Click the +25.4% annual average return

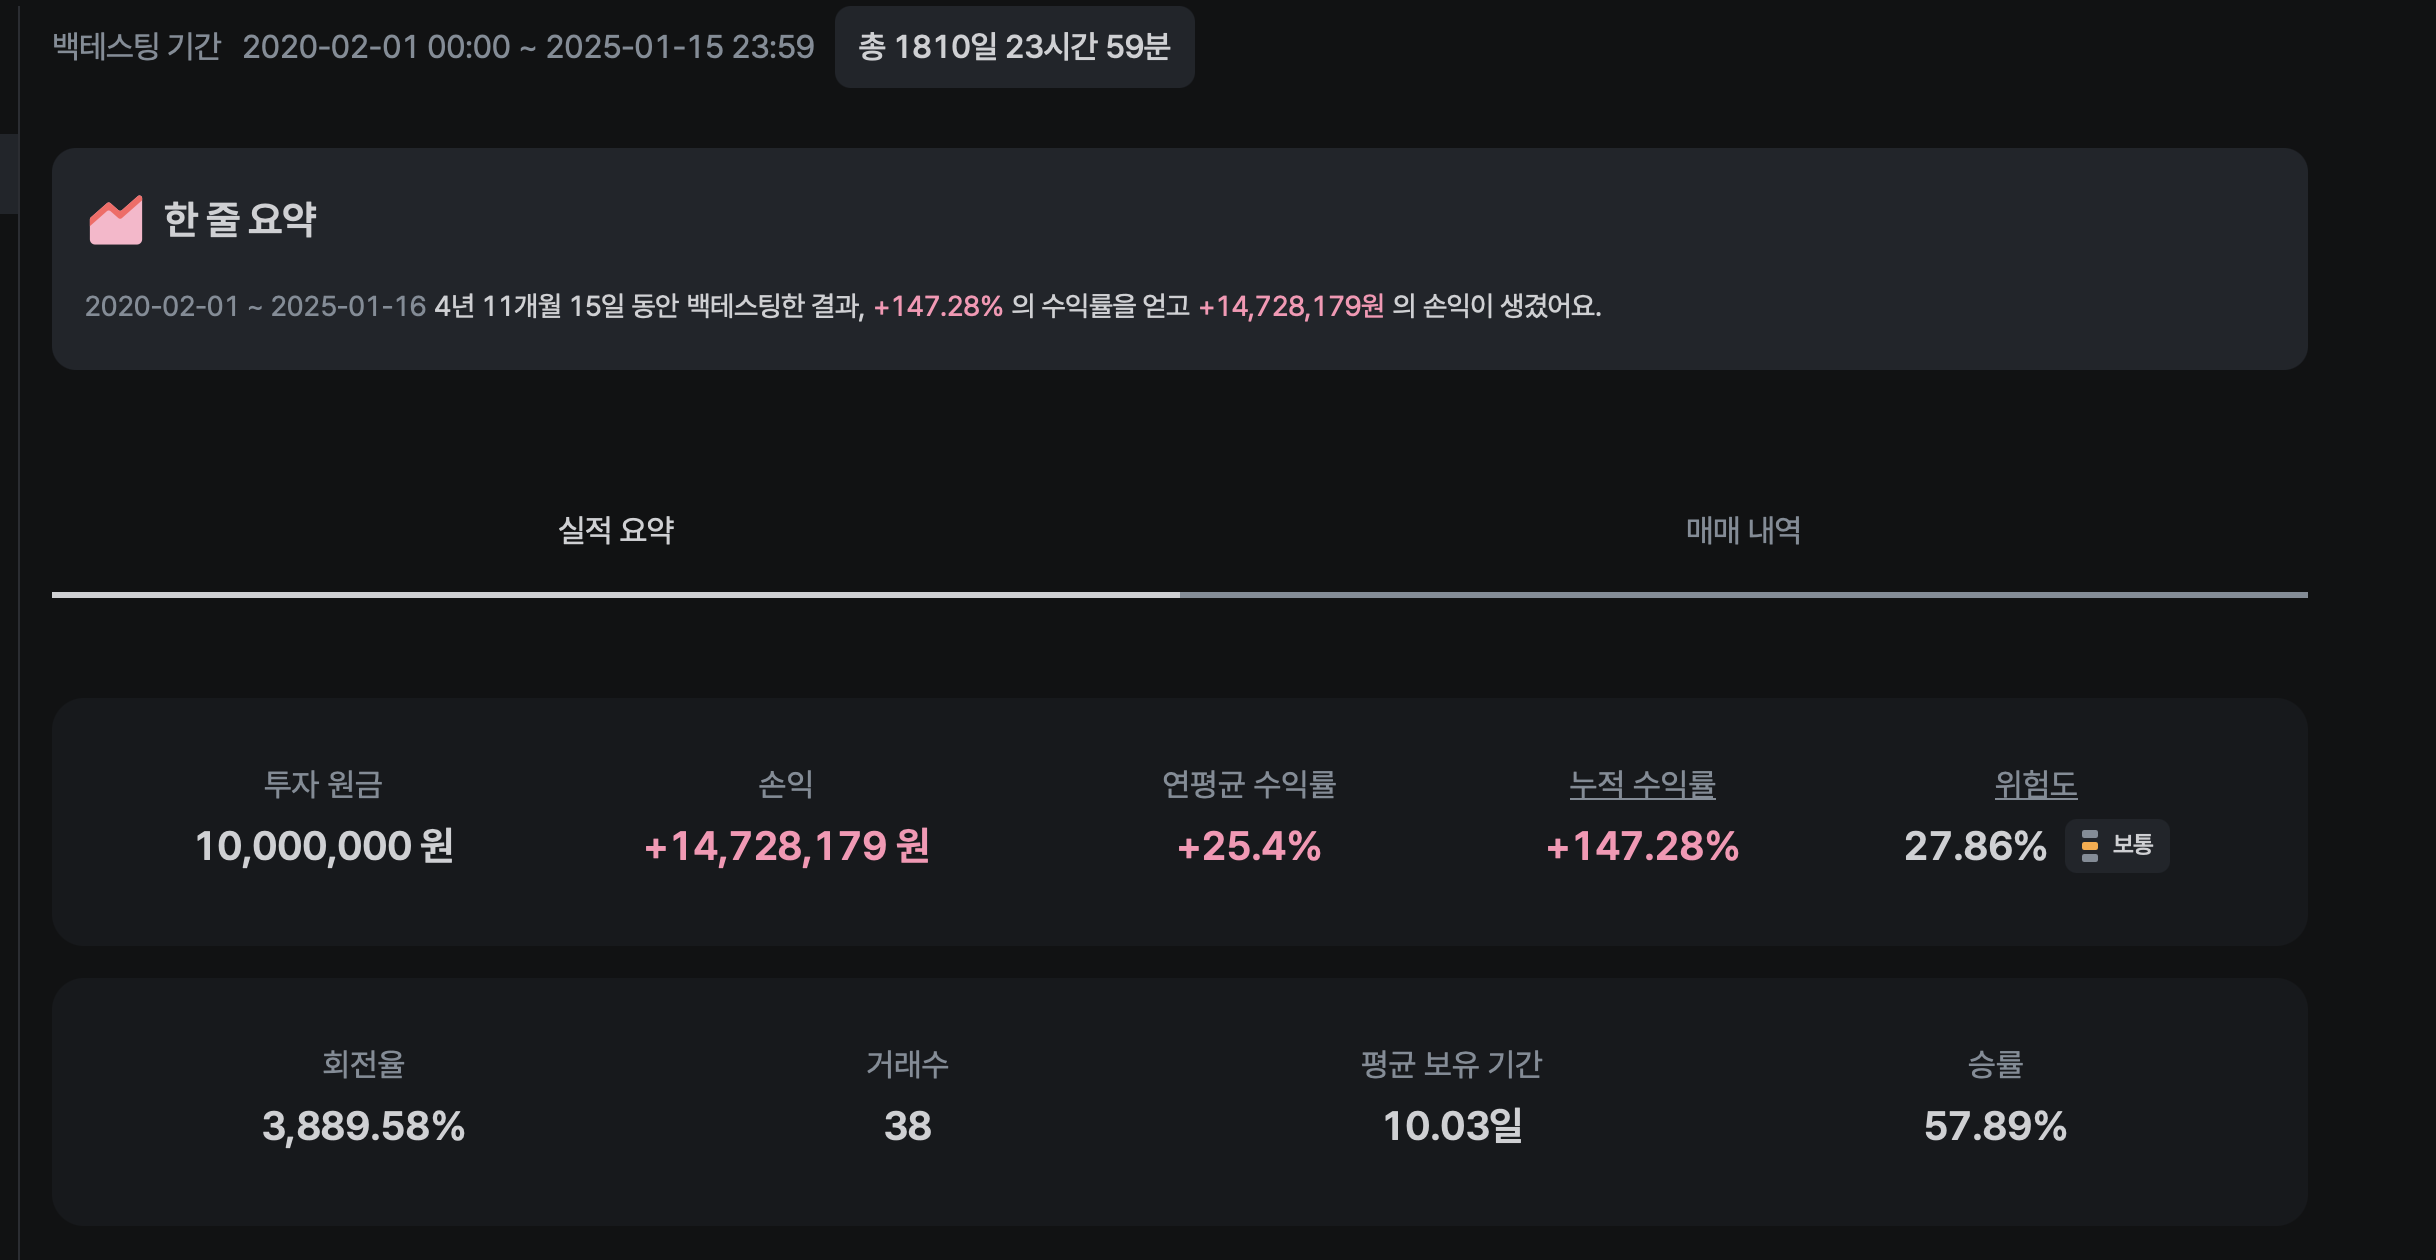tap(1249, 847)
